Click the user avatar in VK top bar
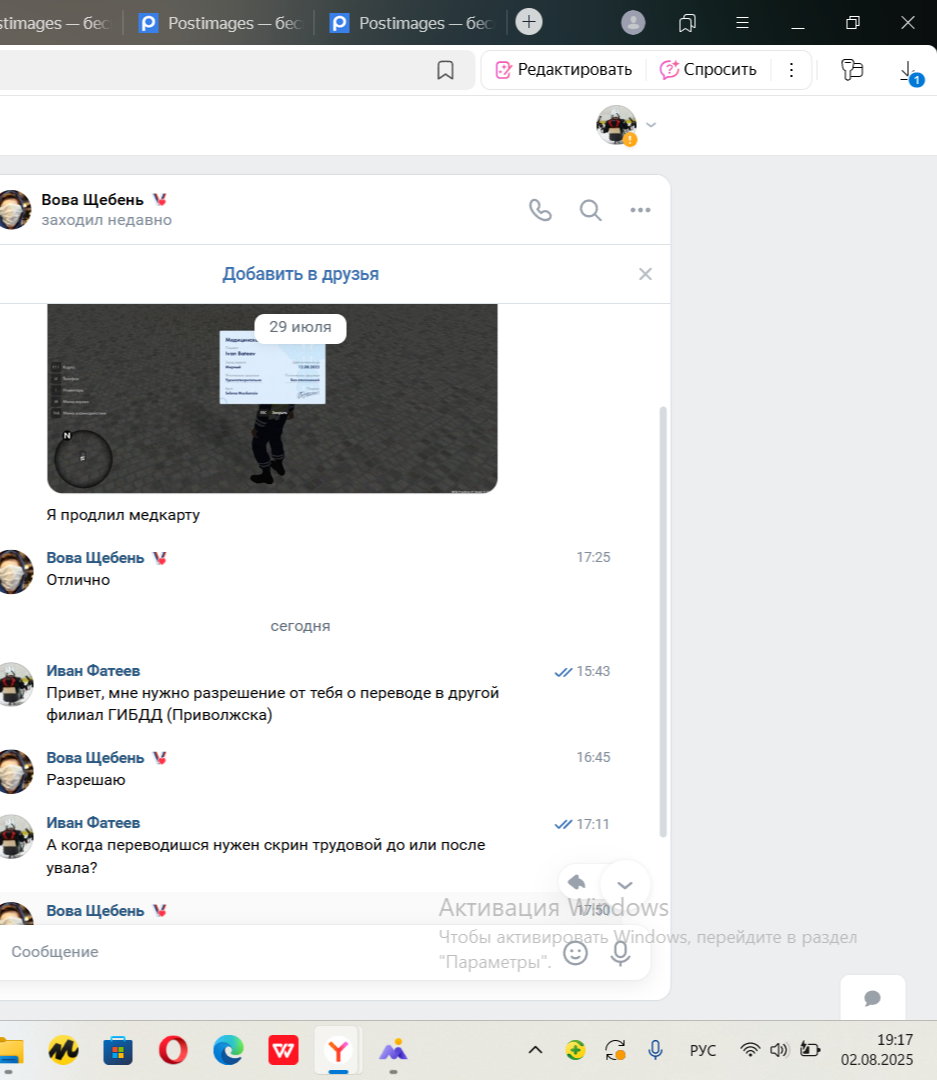This screenshot has width=937, height=1080. 617,125
